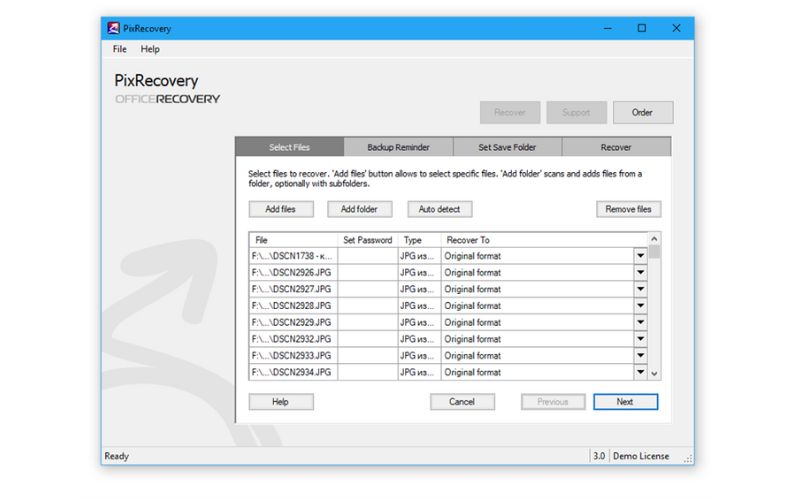Click the Auto detect button
The height and width of the screenshot is (500, 799).
click(x=439, y=209)
